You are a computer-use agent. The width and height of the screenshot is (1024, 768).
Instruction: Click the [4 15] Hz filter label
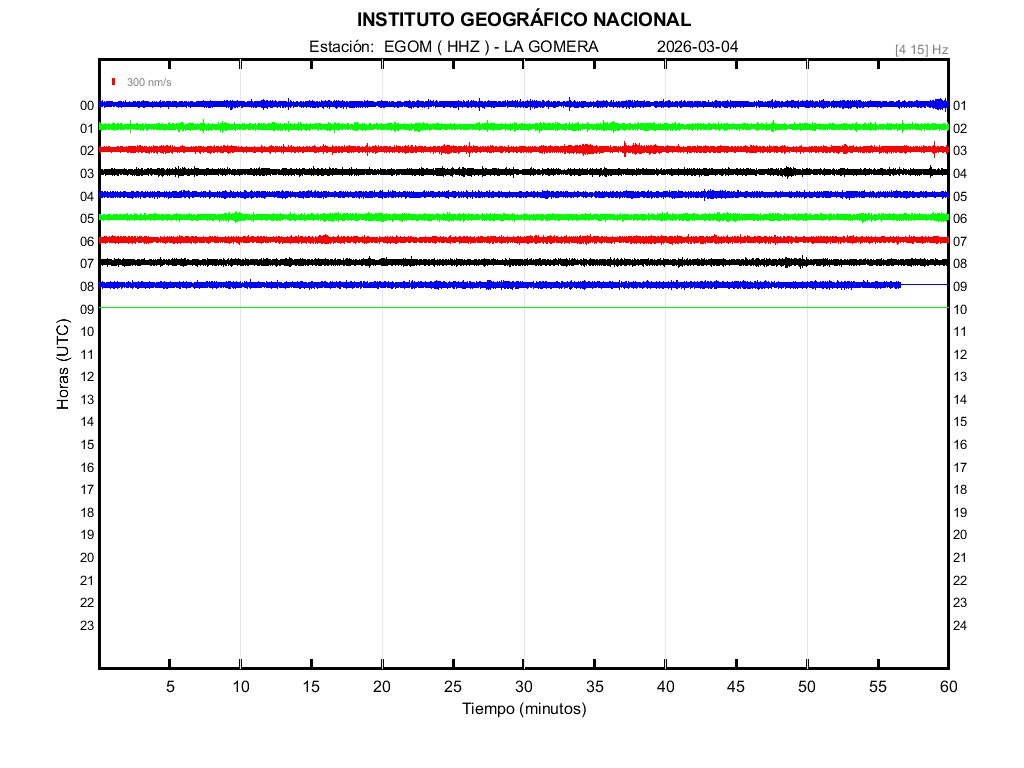(921, 49)
